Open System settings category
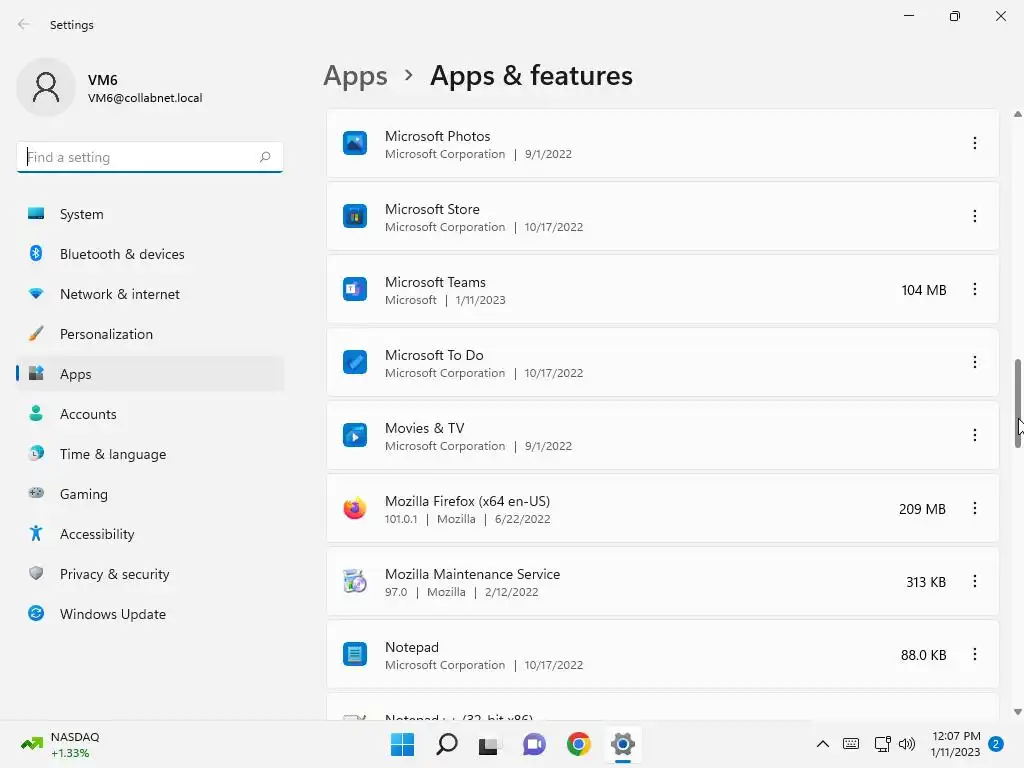This screenshot has width=1024, height=768. click(150, 214)
